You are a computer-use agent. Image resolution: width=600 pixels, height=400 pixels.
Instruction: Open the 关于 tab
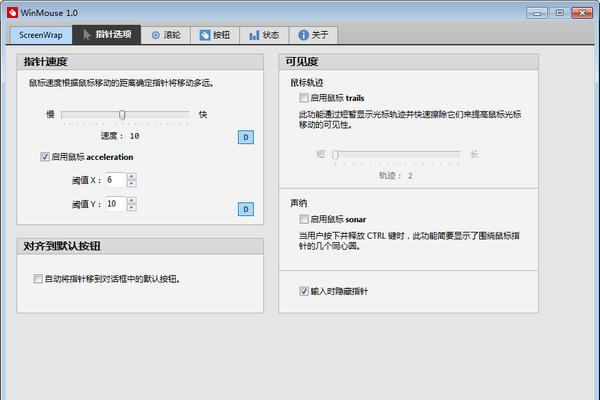[313, 35]
